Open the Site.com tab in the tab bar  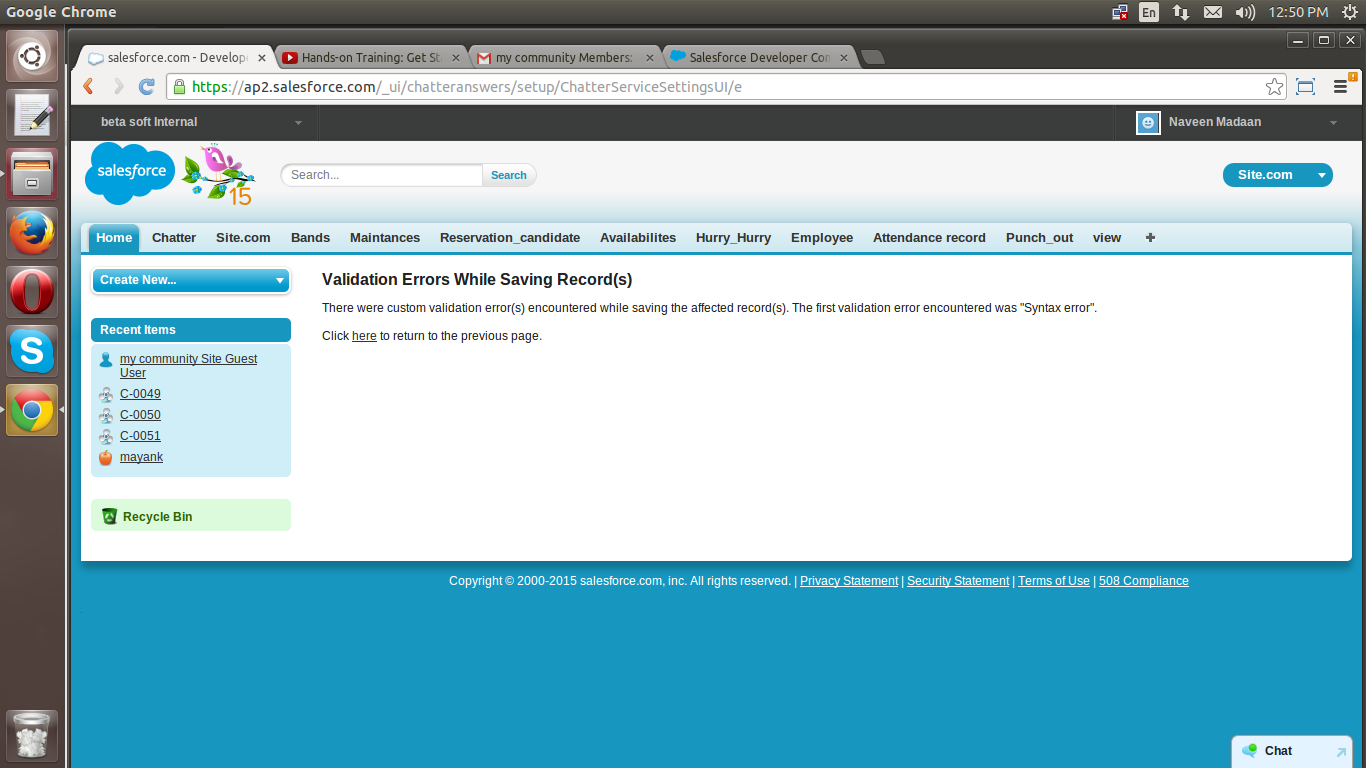click(x=243, y=237)
